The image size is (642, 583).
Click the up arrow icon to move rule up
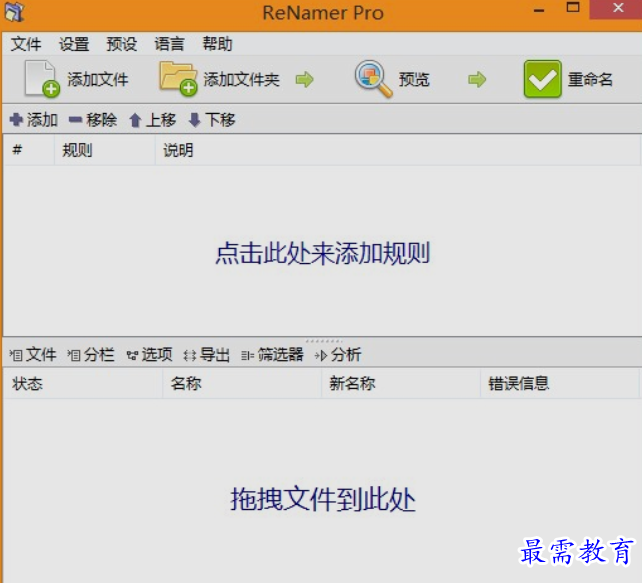135,120
